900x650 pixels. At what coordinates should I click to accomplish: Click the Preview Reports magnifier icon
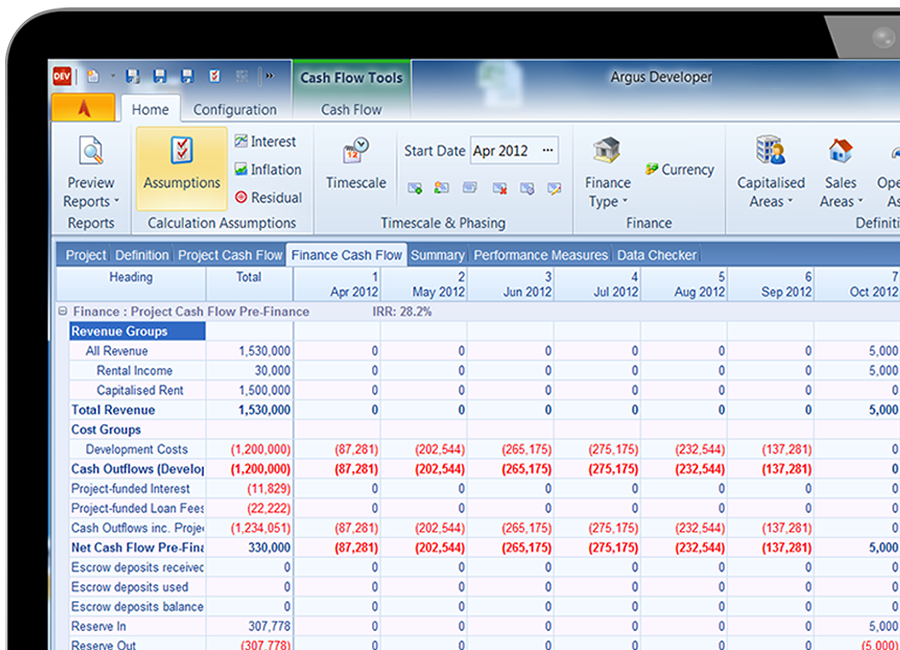click(91, 150)
